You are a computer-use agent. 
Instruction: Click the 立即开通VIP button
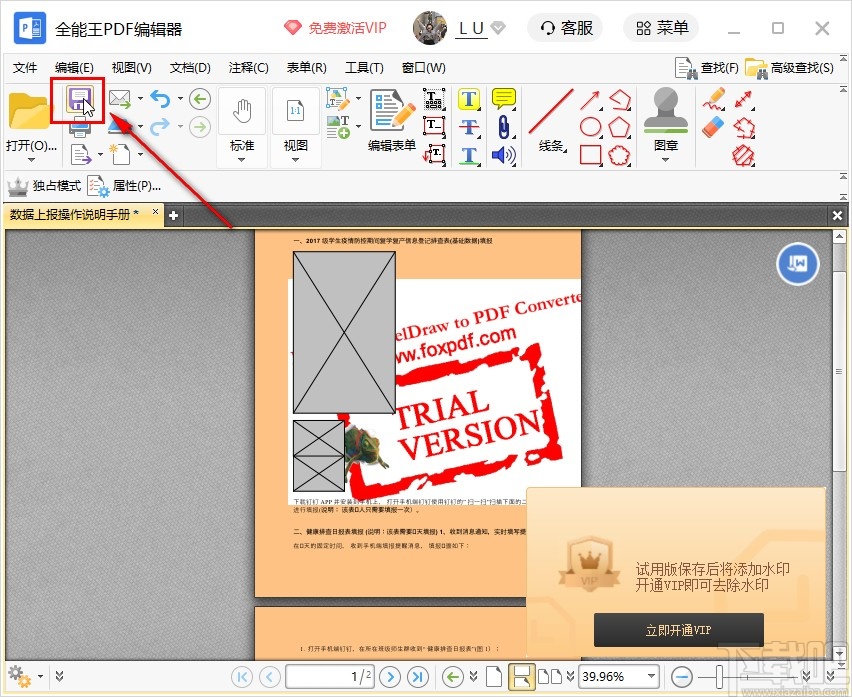tap(679, 630)
